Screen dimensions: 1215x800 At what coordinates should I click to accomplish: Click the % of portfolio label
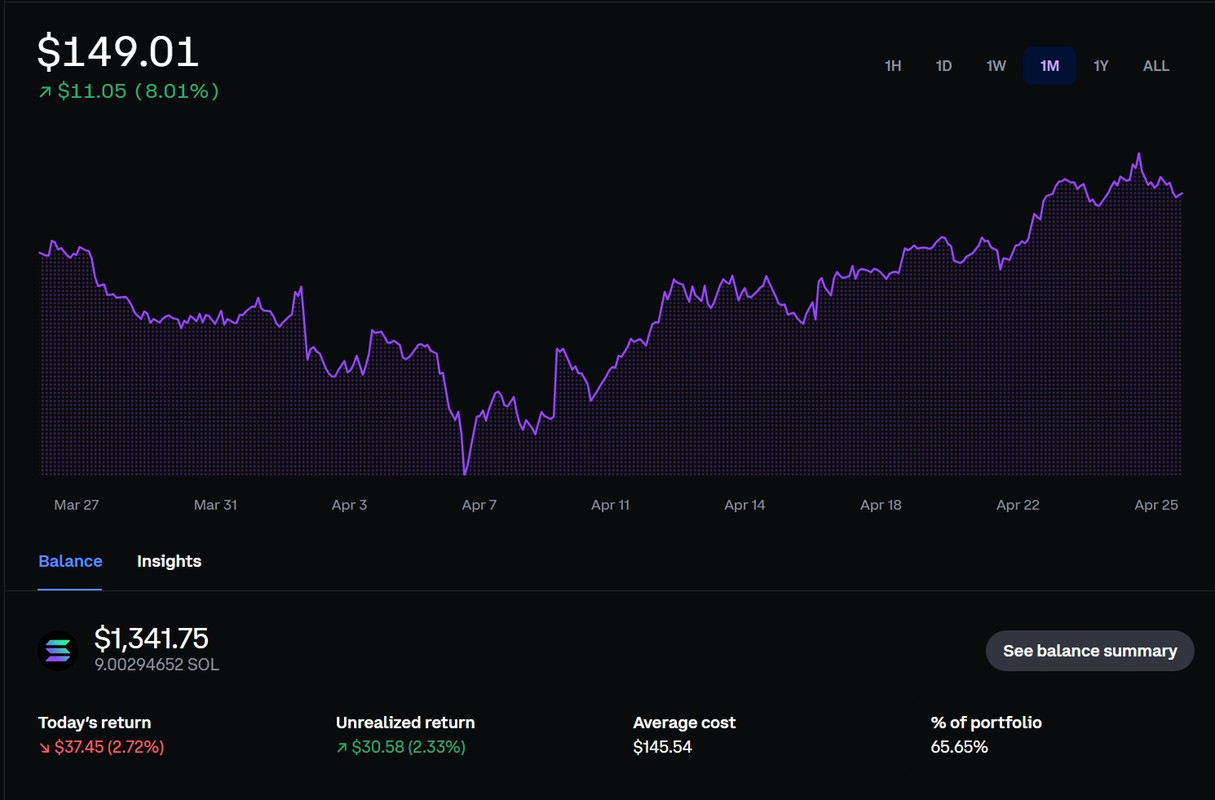tap(986, 722)
